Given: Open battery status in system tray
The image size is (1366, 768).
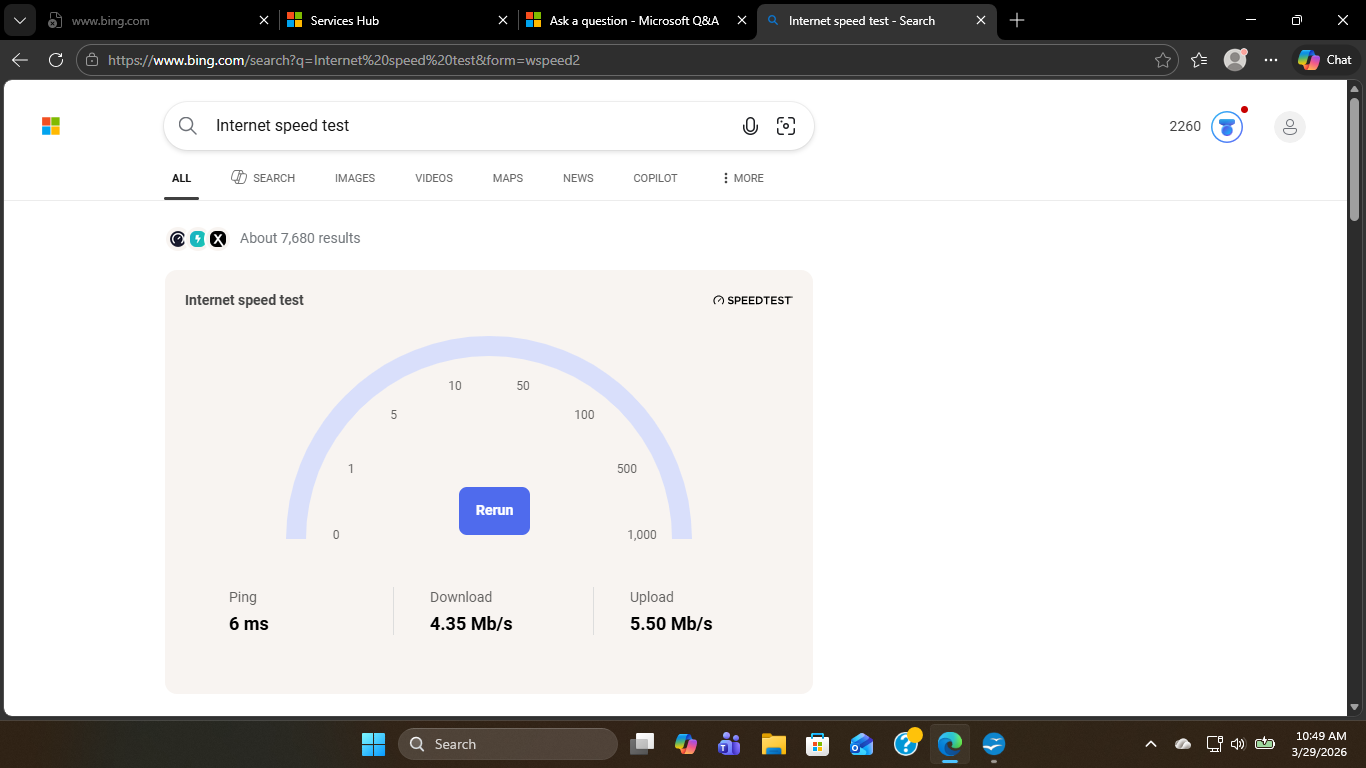Looking at the screenshot, I should click(1264, 744).
